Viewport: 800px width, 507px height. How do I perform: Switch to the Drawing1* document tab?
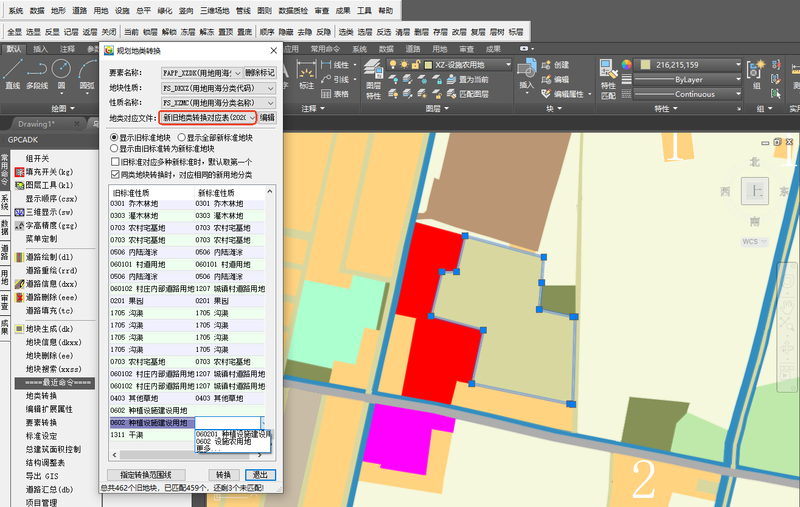coord(36,123)
